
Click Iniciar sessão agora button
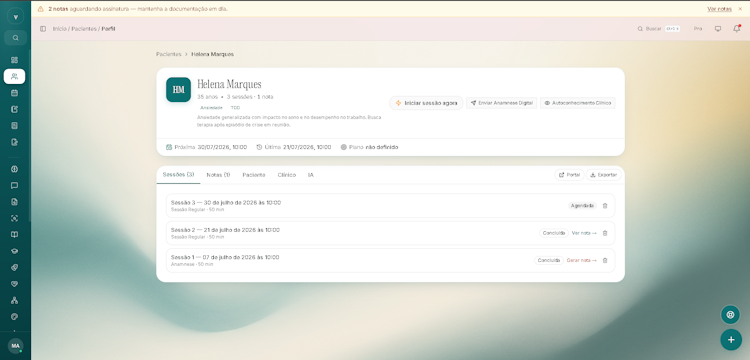(x=426, y=103)
